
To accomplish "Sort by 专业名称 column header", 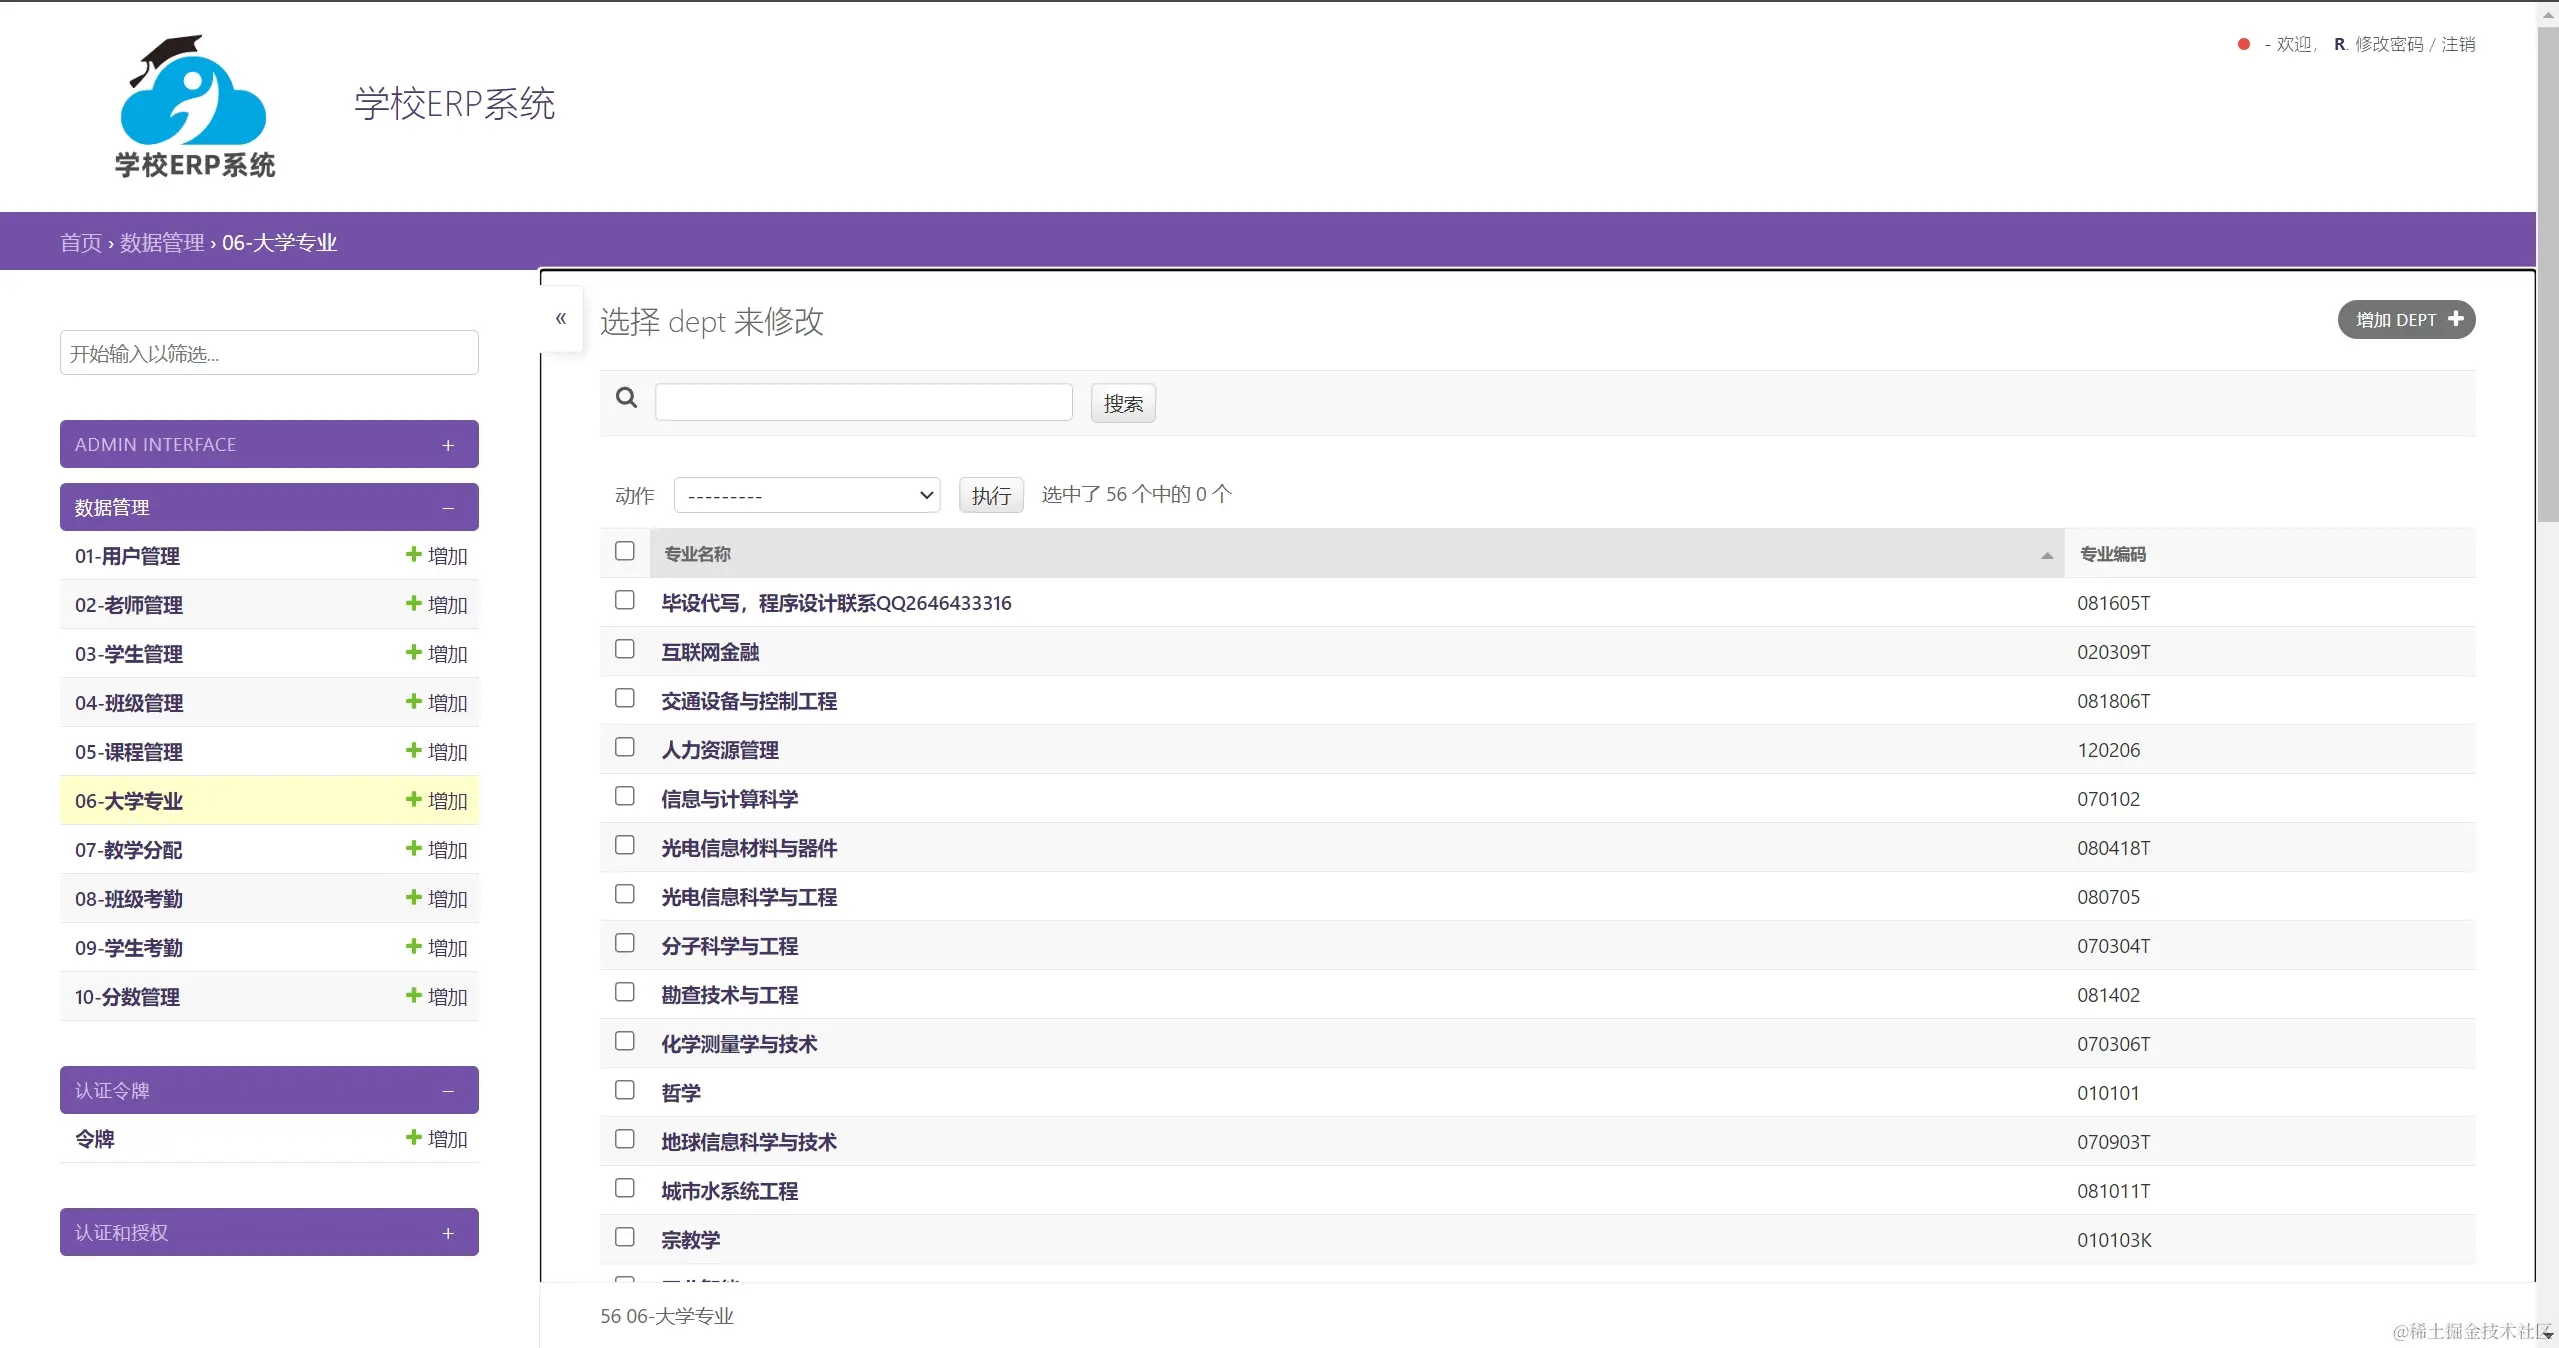I will point(698,554).
